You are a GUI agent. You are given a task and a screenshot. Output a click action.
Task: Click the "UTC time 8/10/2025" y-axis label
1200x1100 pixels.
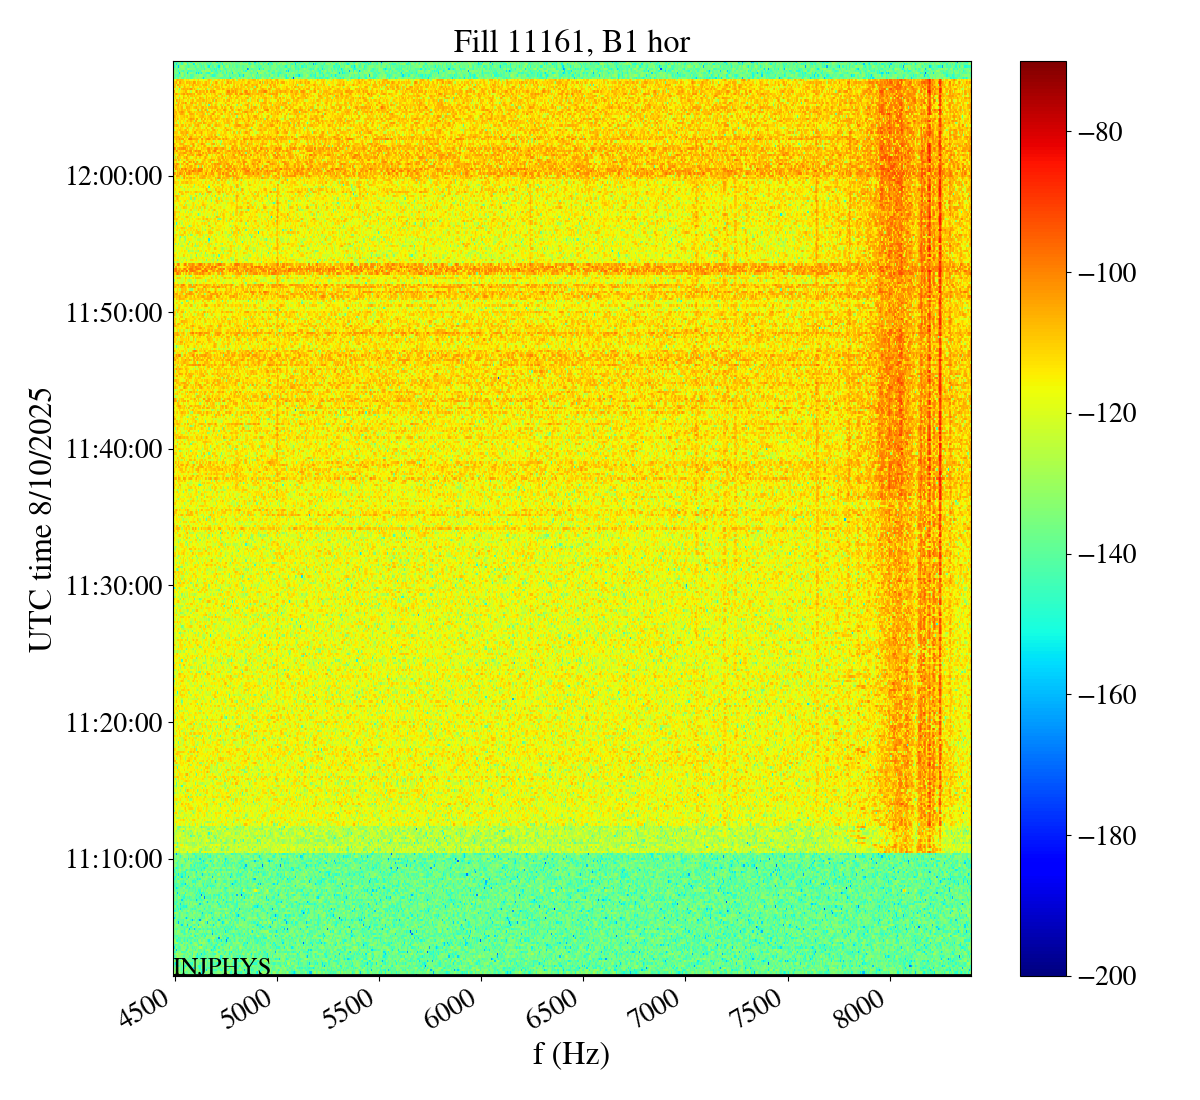pyautogui.click(x=41, y=519)
